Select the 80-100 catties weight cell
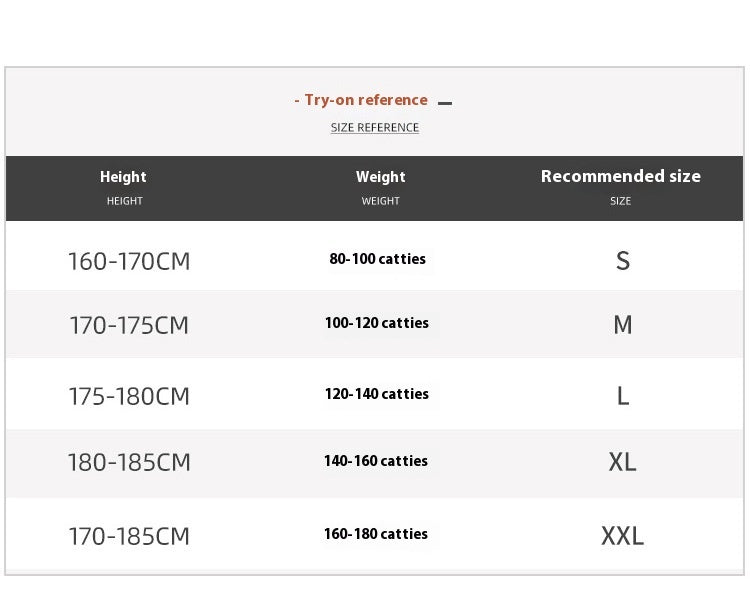The image size is (750, 607). tap(377, 259)
